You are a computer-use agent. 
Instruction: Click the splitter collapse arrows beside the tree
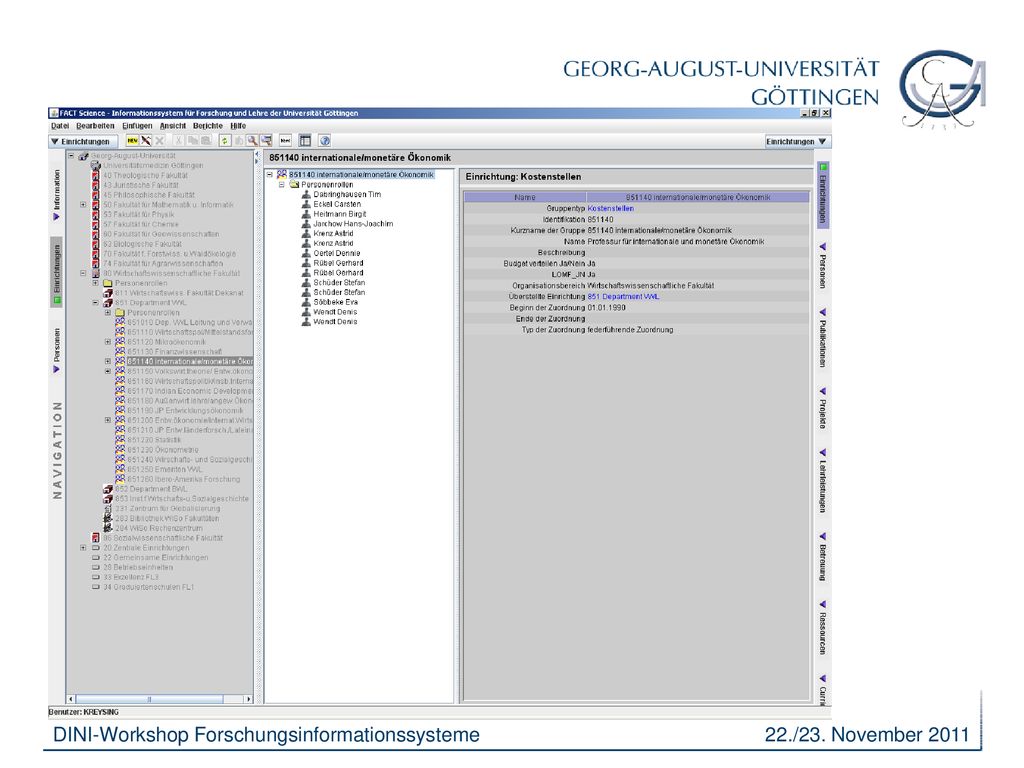256,157
